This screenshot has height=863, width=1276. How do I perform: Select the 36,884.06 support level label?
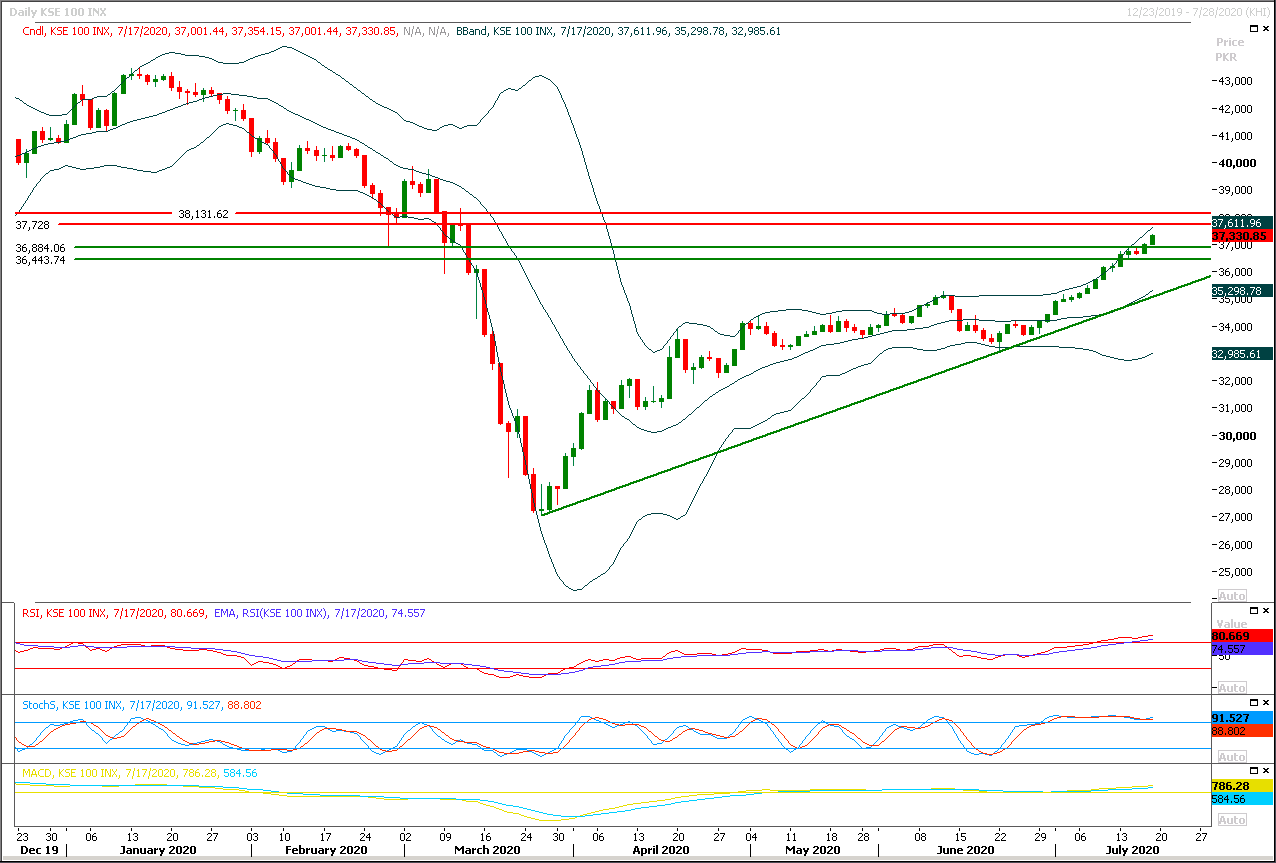(41, 248)
